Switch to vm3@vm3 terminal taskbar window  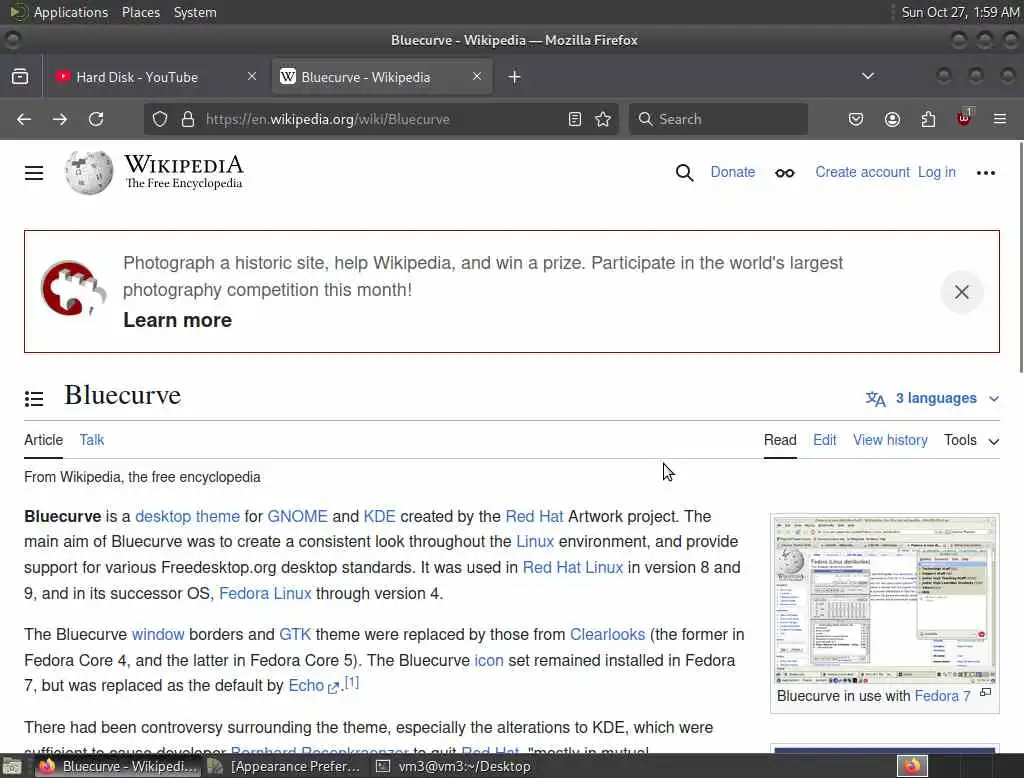click(453, 766)
